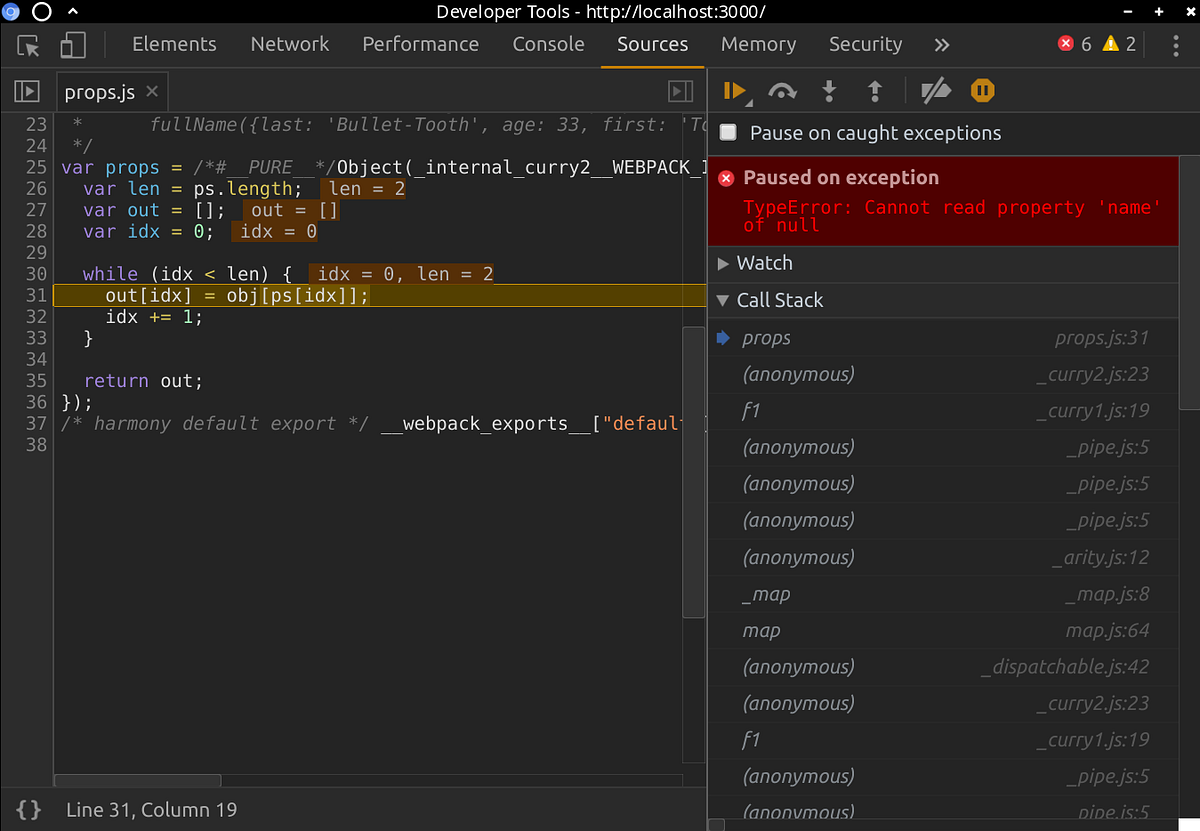Open DevTools customize menu
The image size is (1200, 831).
pos(1175,45)
